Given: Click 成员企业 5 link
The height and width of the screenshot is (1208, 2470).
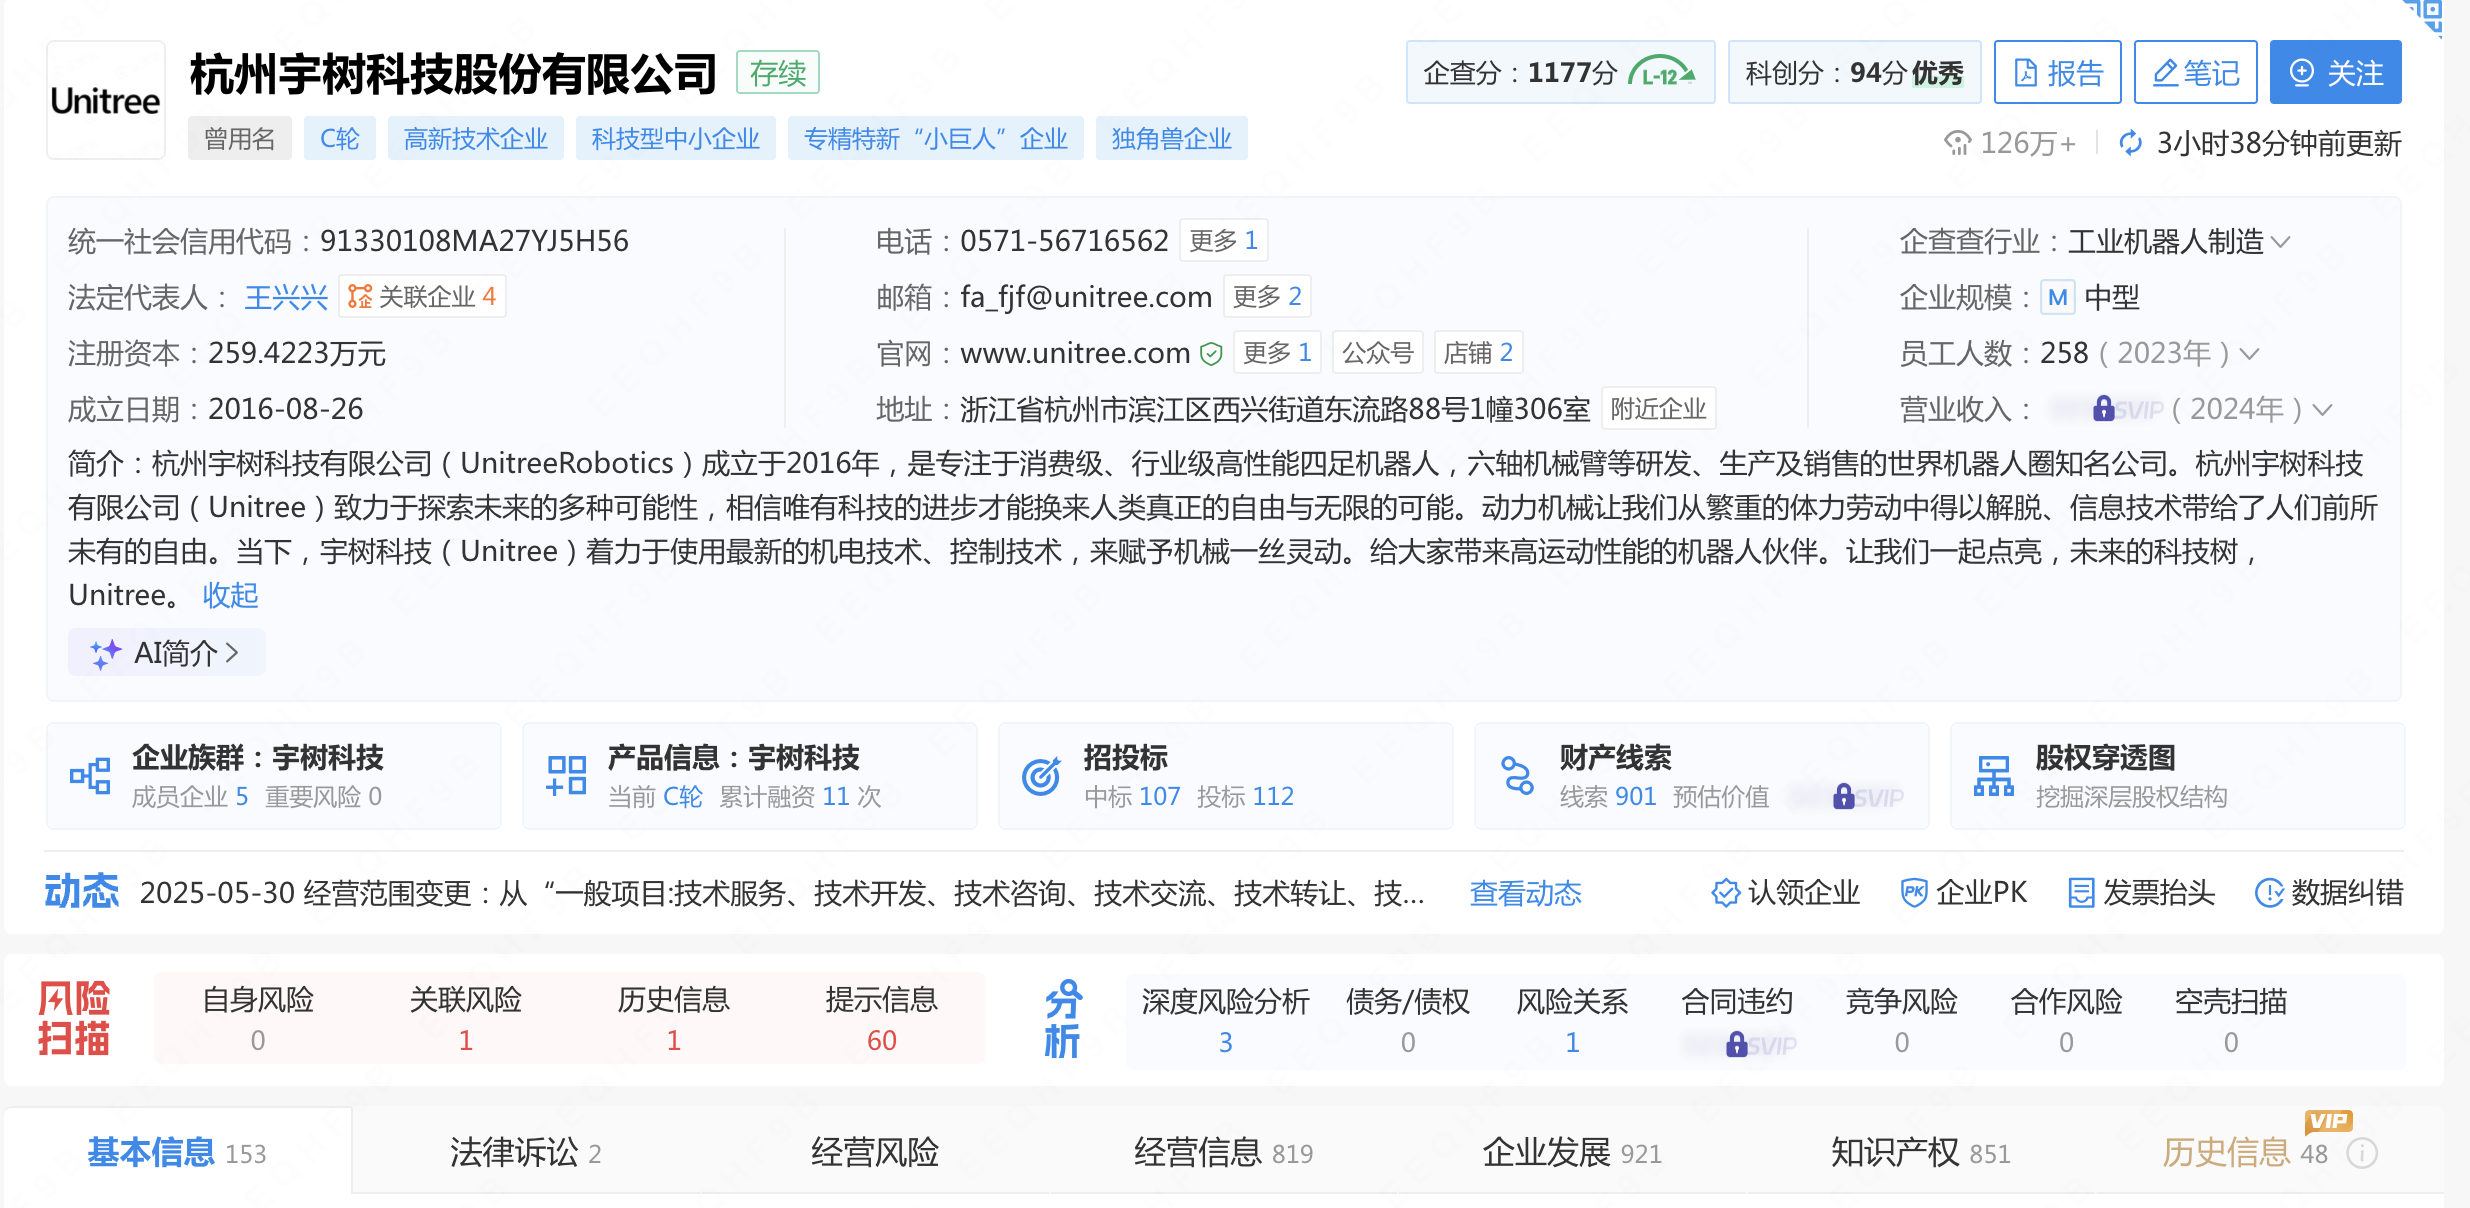Looking at the screenshot, I should tap(190, 797).
